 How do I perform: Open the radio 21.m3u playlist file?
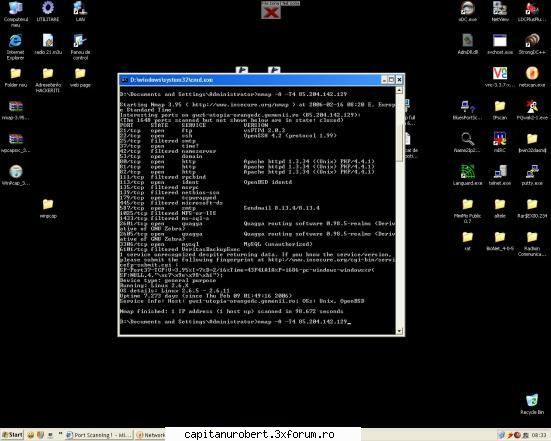48,44
